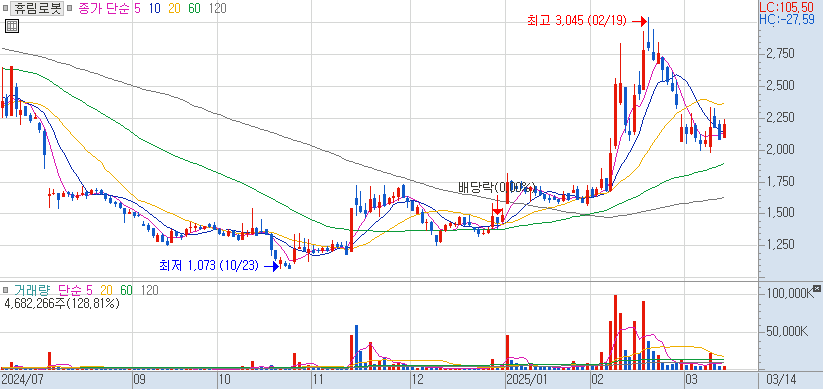Image resolution: width=823 pixels, height=389 pixels.
Task: Click the 10 month label on date axis
Action: tap(224, 380)
